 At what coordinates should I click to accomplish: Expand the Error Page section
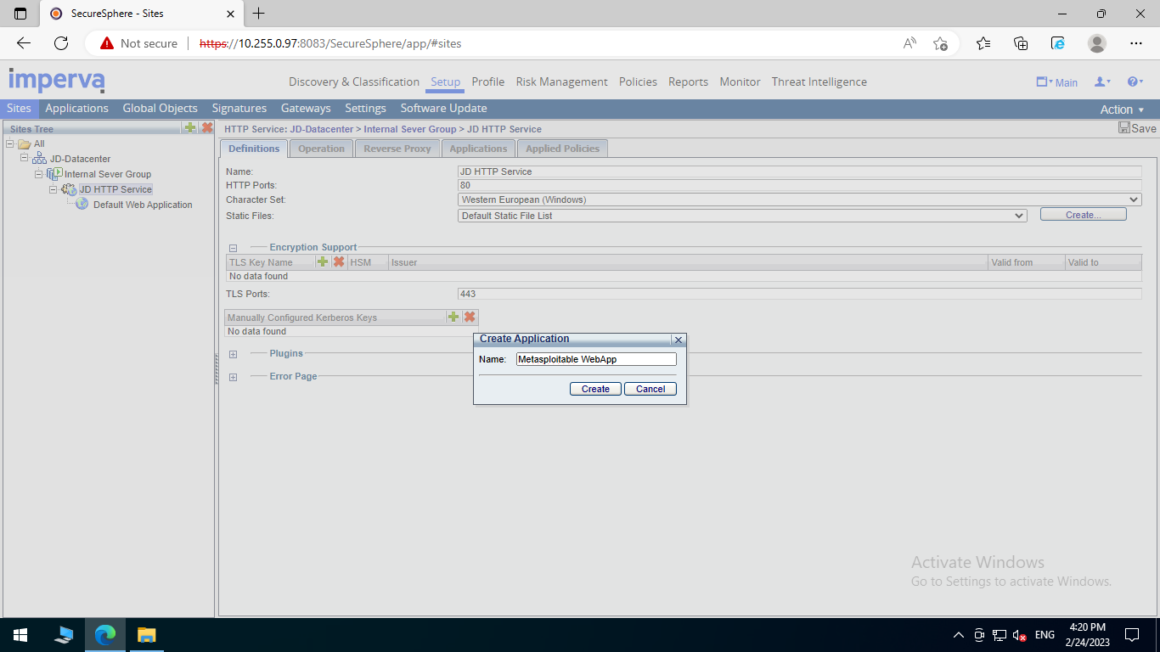pos(233,376)
